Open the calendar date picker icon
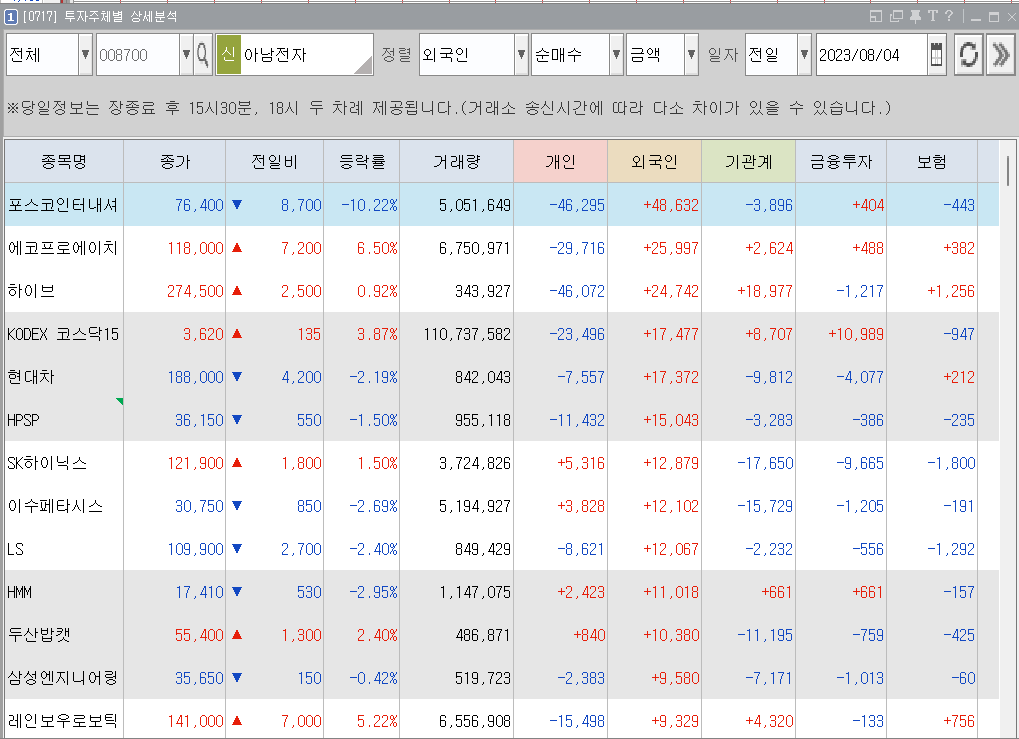 pos(936,55)
